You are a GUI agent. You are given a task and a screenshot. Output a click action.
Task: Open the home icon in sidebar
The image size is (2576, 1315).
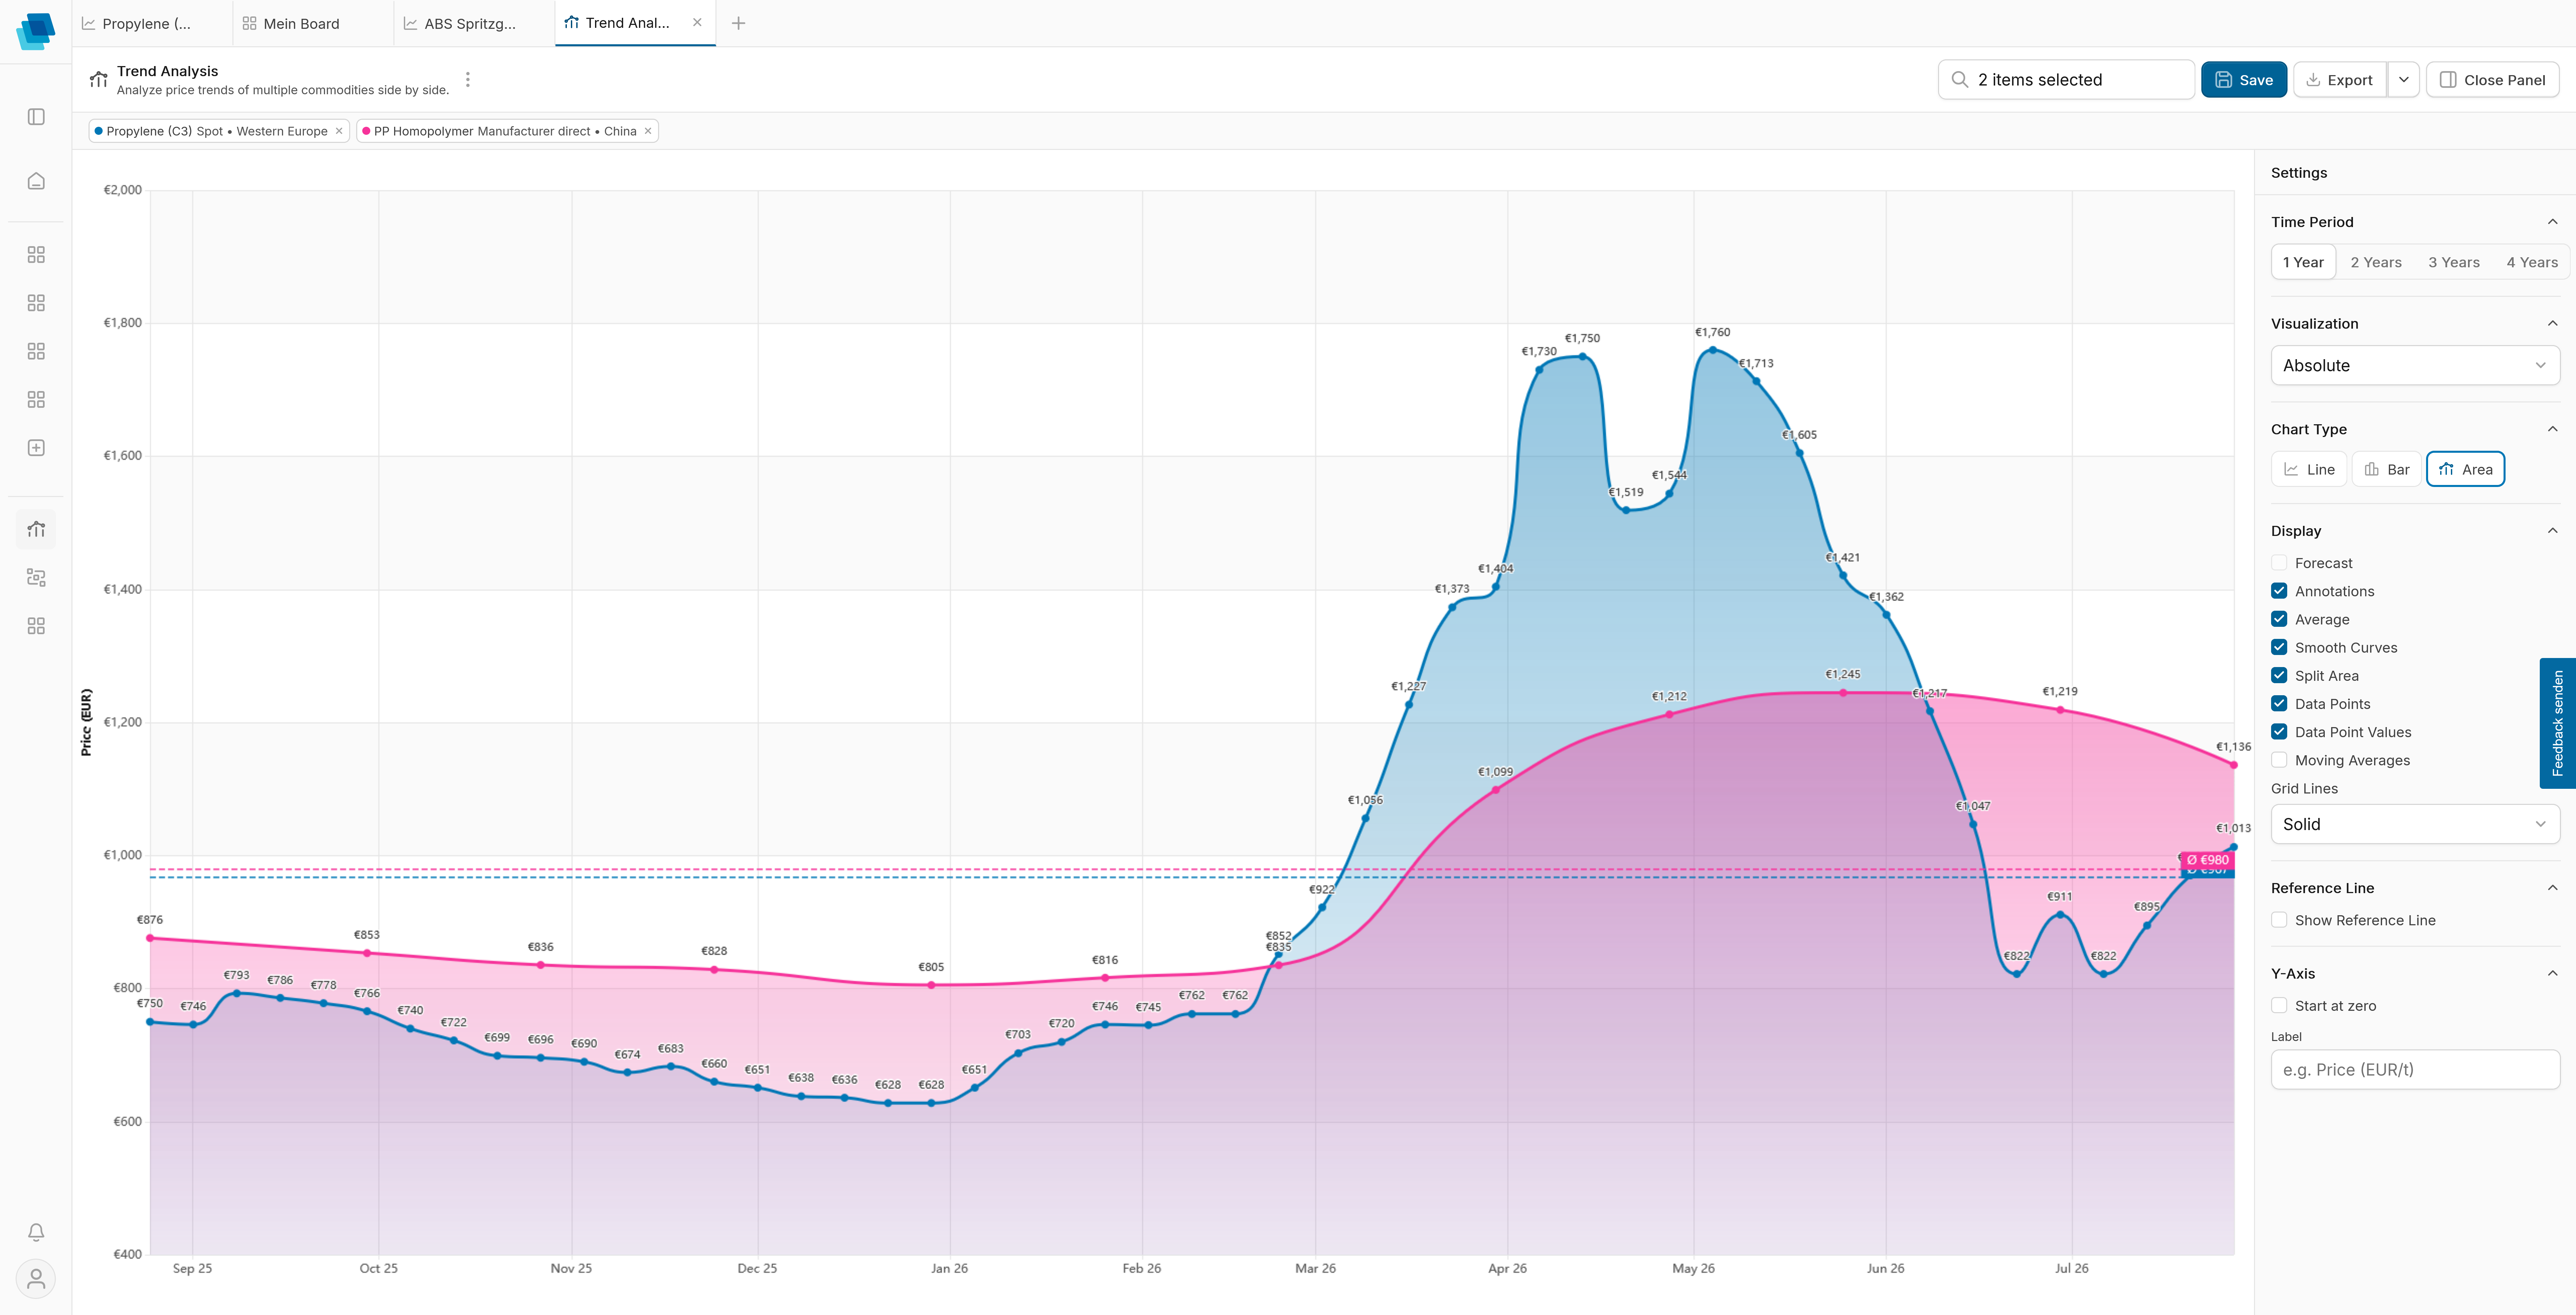(x=36, y=181)
